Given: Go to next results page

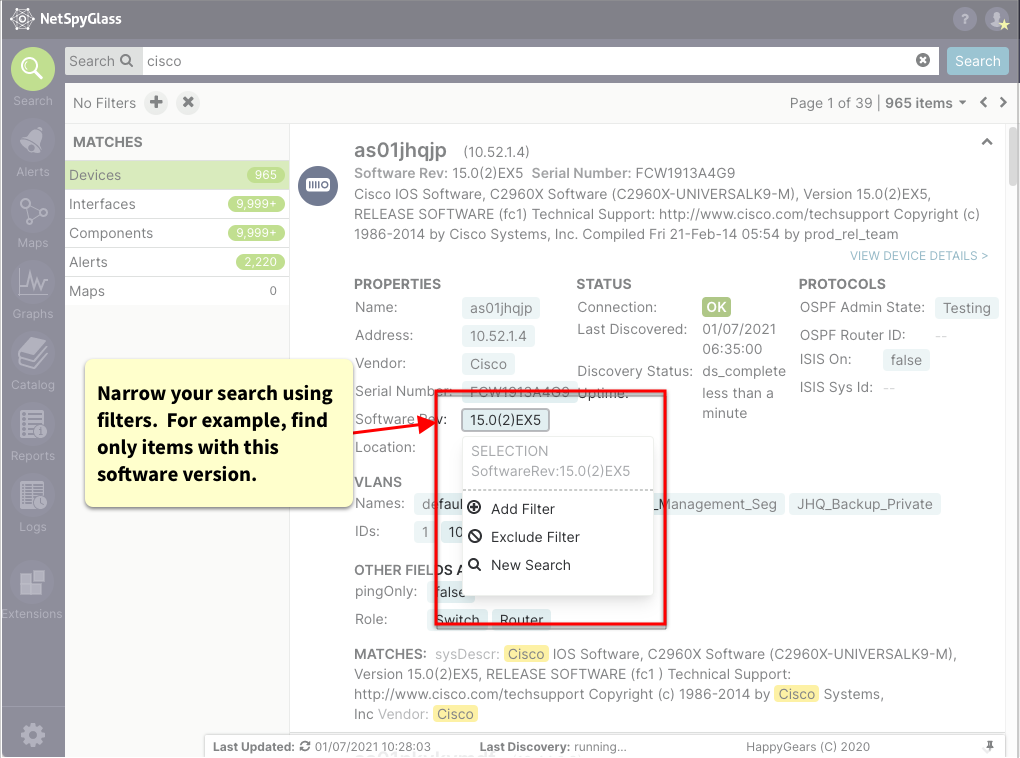Looking at the screenshot, I should coord(1003,102).
